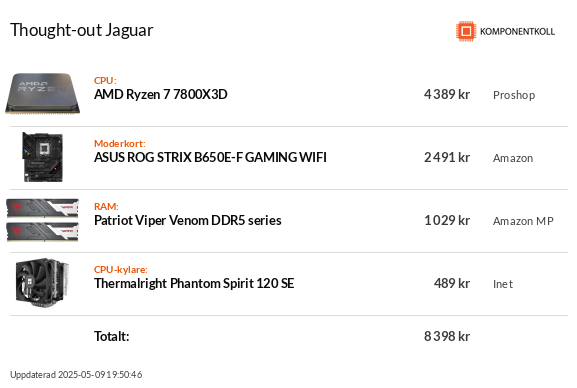Open Thermalright Phantom Spirit 120 SE link
This screenshot has height=388, width=577.
coord(194,283)
